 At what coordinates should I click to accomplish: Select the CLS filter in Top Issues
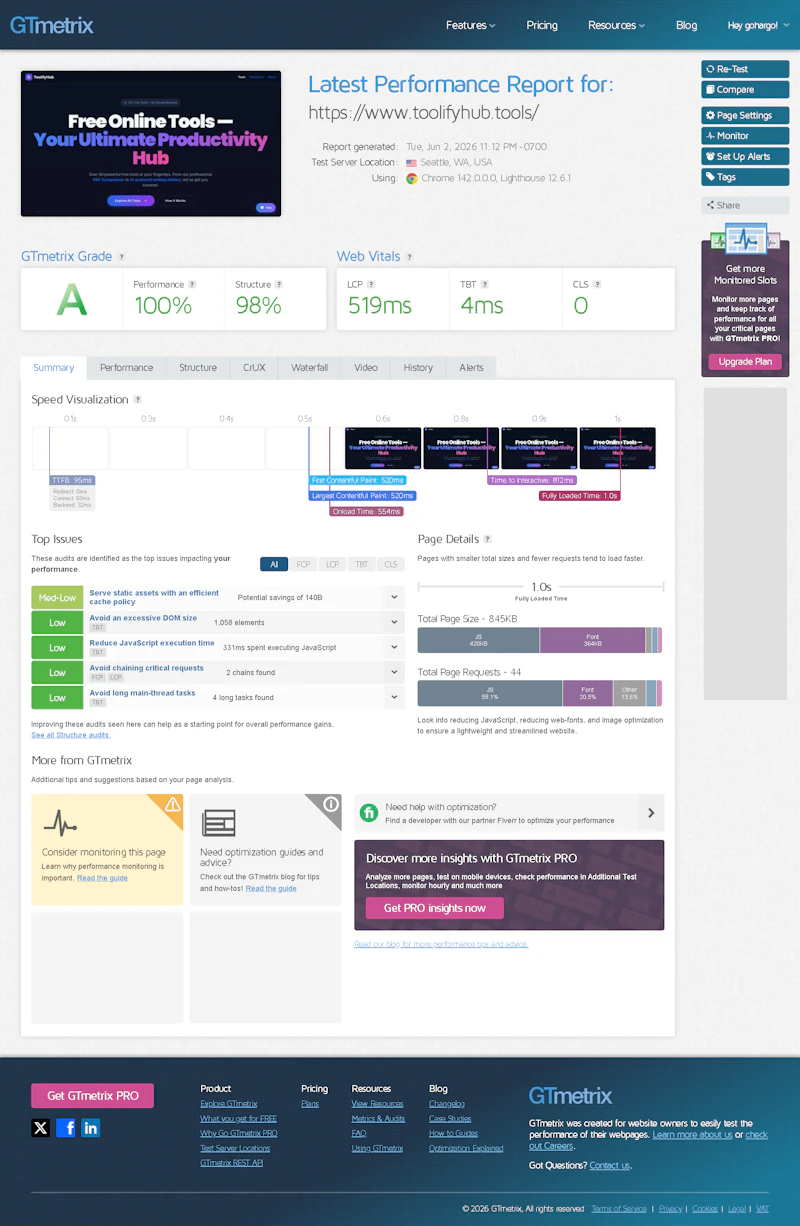[x=390, y=564]
